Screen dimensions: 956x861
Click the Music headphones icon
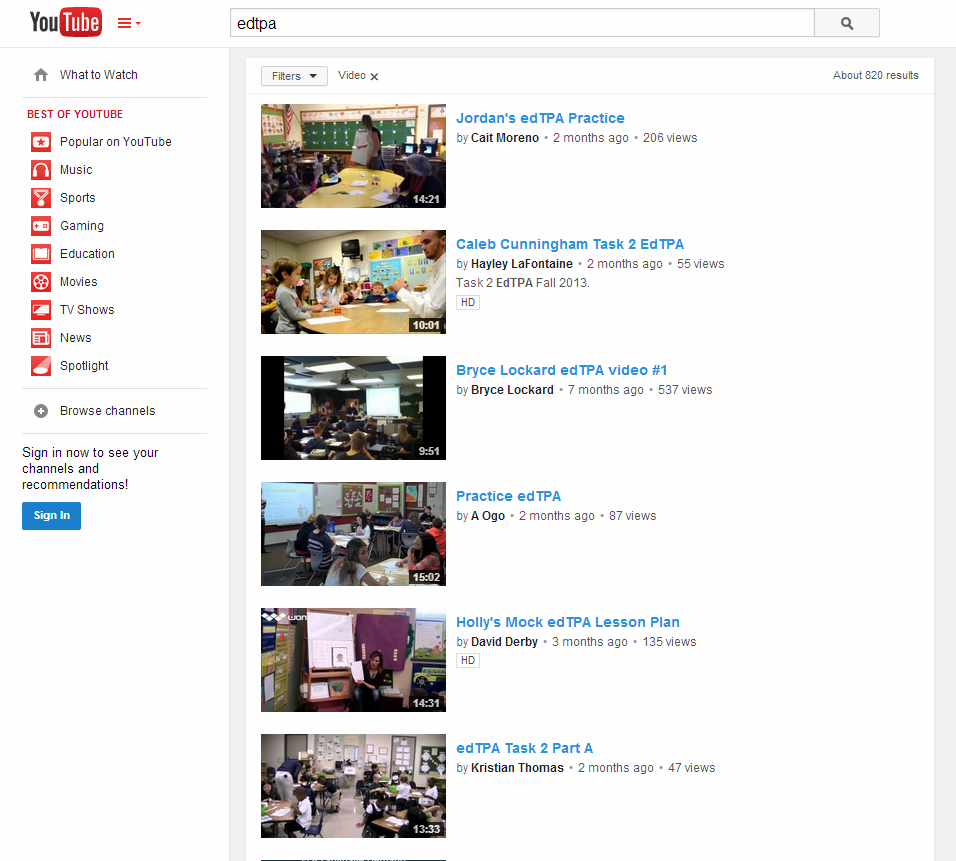click(x=41, y=170)
